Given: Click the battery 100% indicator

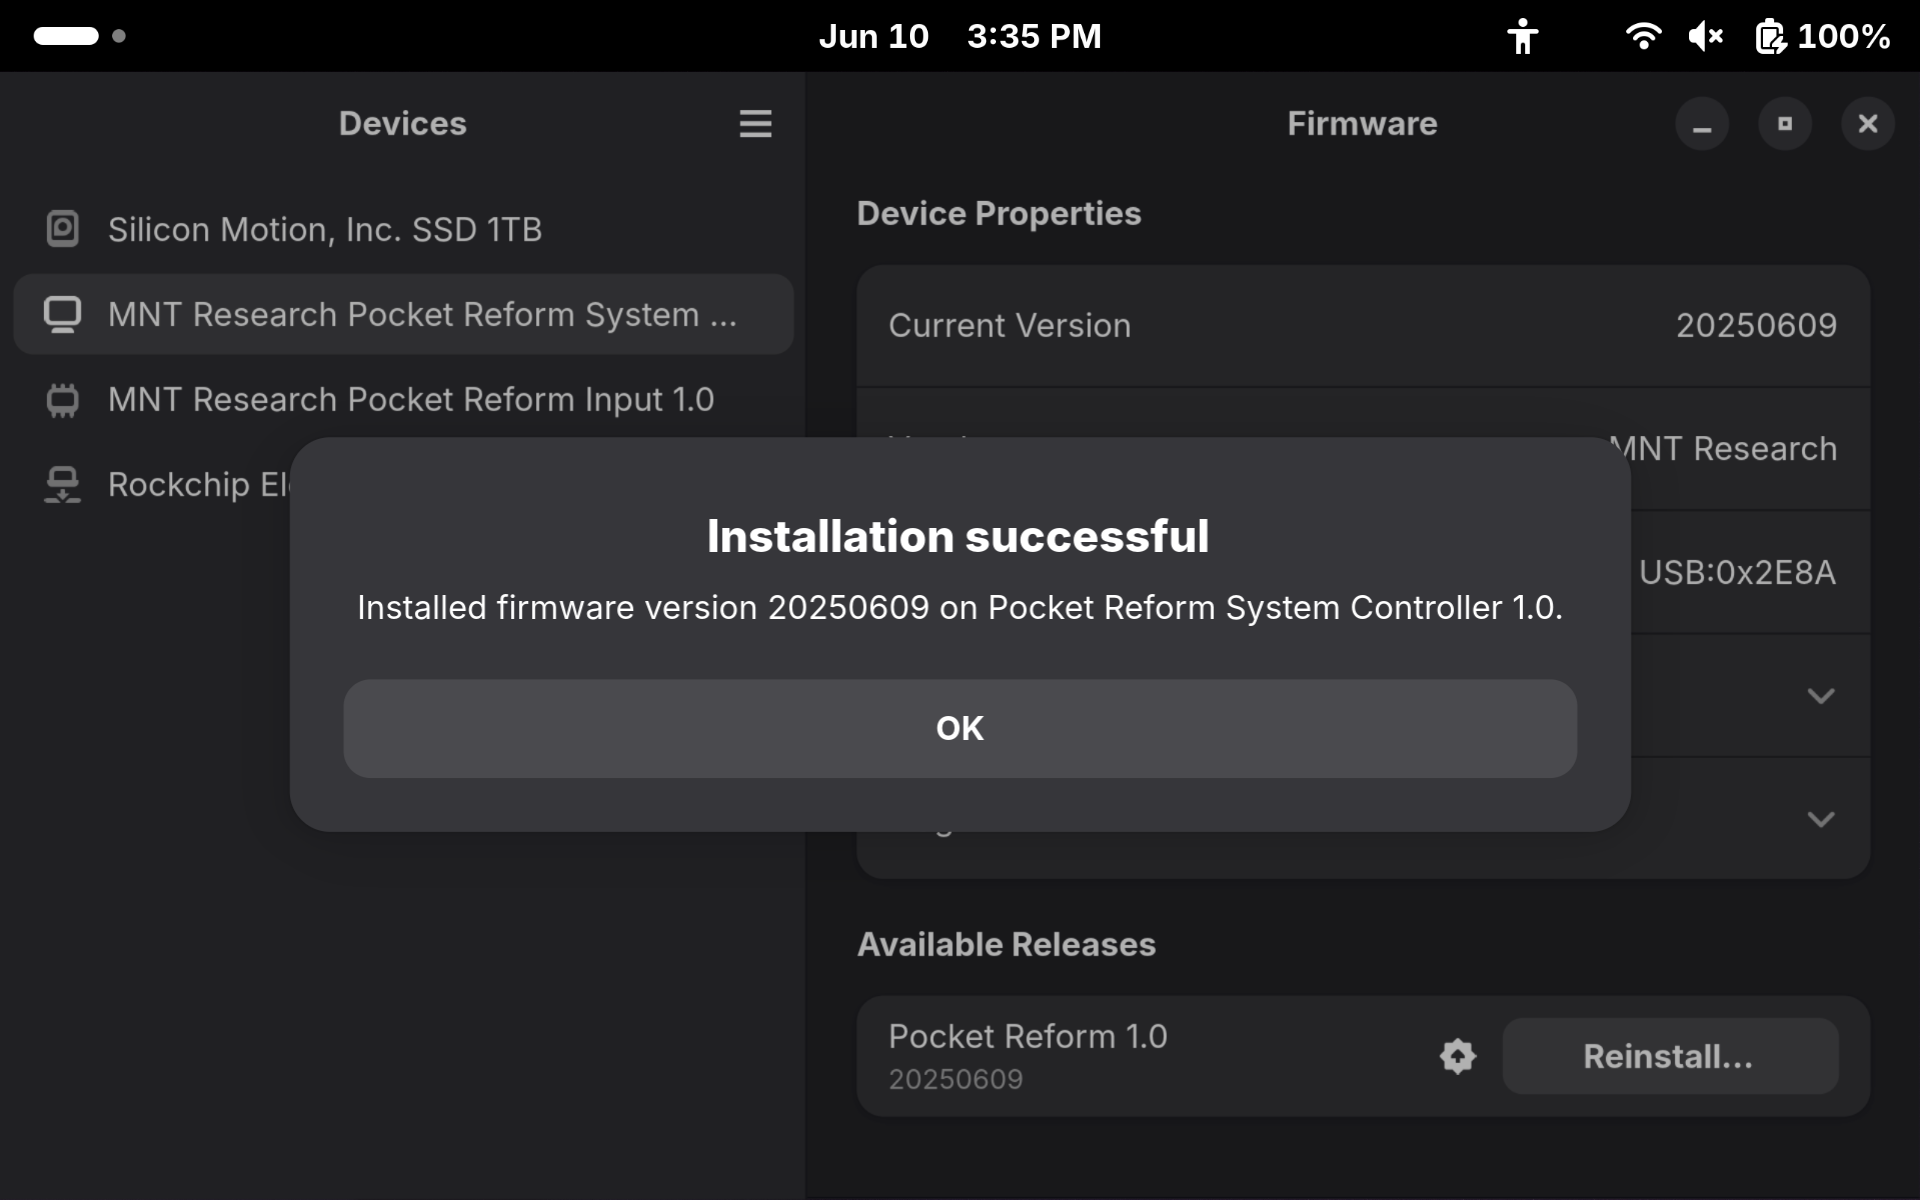Looking at the screenshot, I should click(1822, 36).
